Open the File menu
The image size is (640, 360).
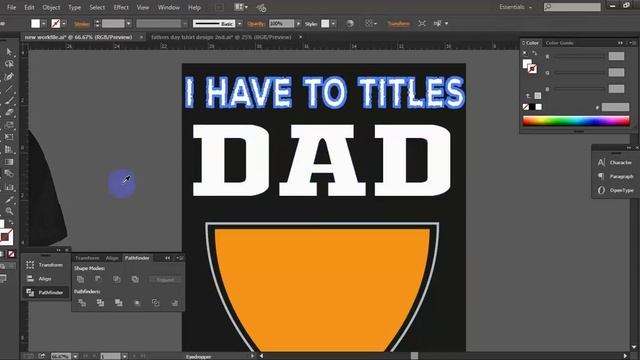[x=11, y=7]
